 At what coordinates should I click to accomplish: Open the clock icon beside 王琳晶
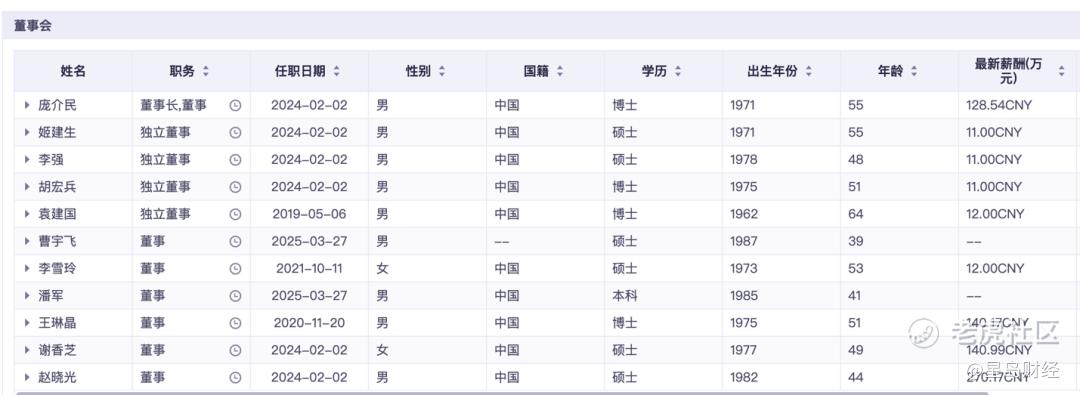235,323
